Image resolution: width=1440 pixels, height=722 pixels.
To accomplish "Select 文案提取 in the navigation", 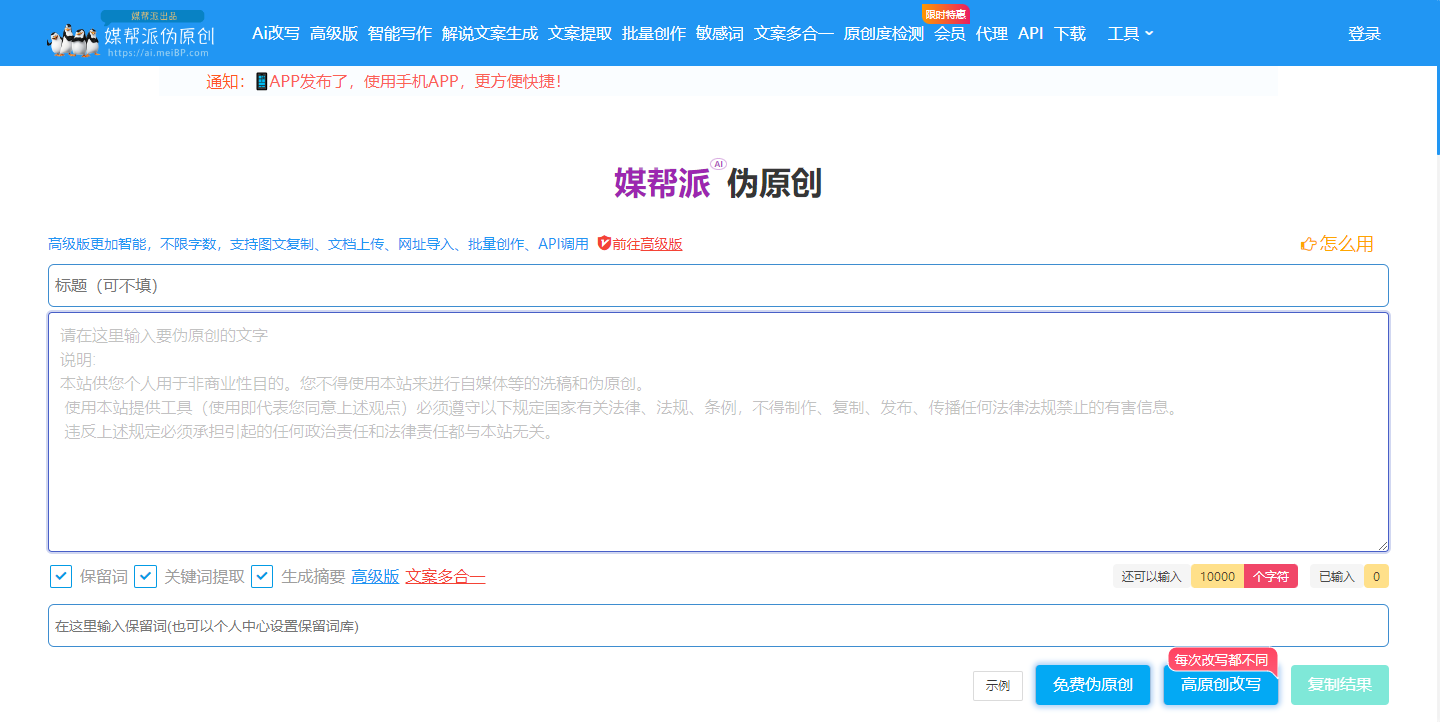I will pyautogui.click(x=580, y=33).
